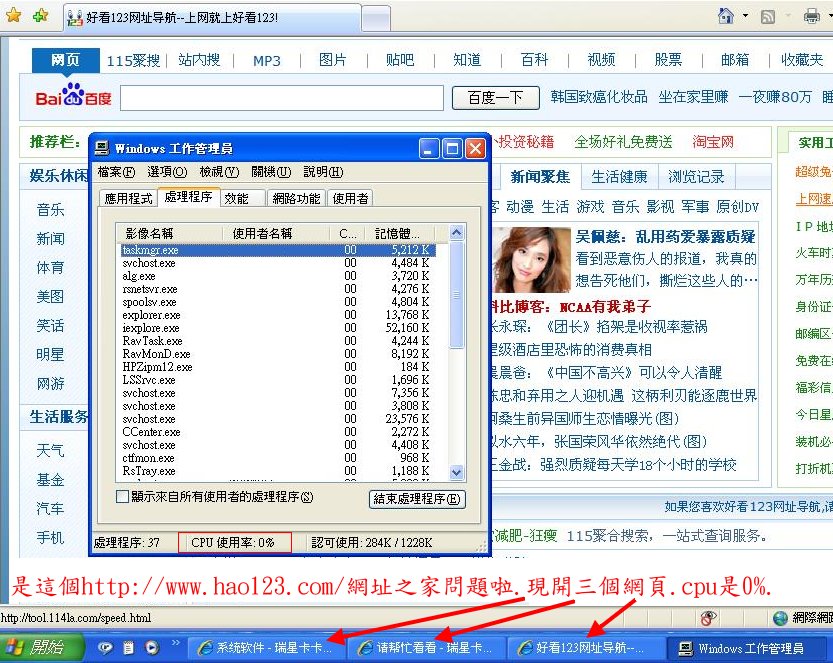Click the process list scroll up arrow
This screenshot has width=833, height=663.
coord(456,233)
